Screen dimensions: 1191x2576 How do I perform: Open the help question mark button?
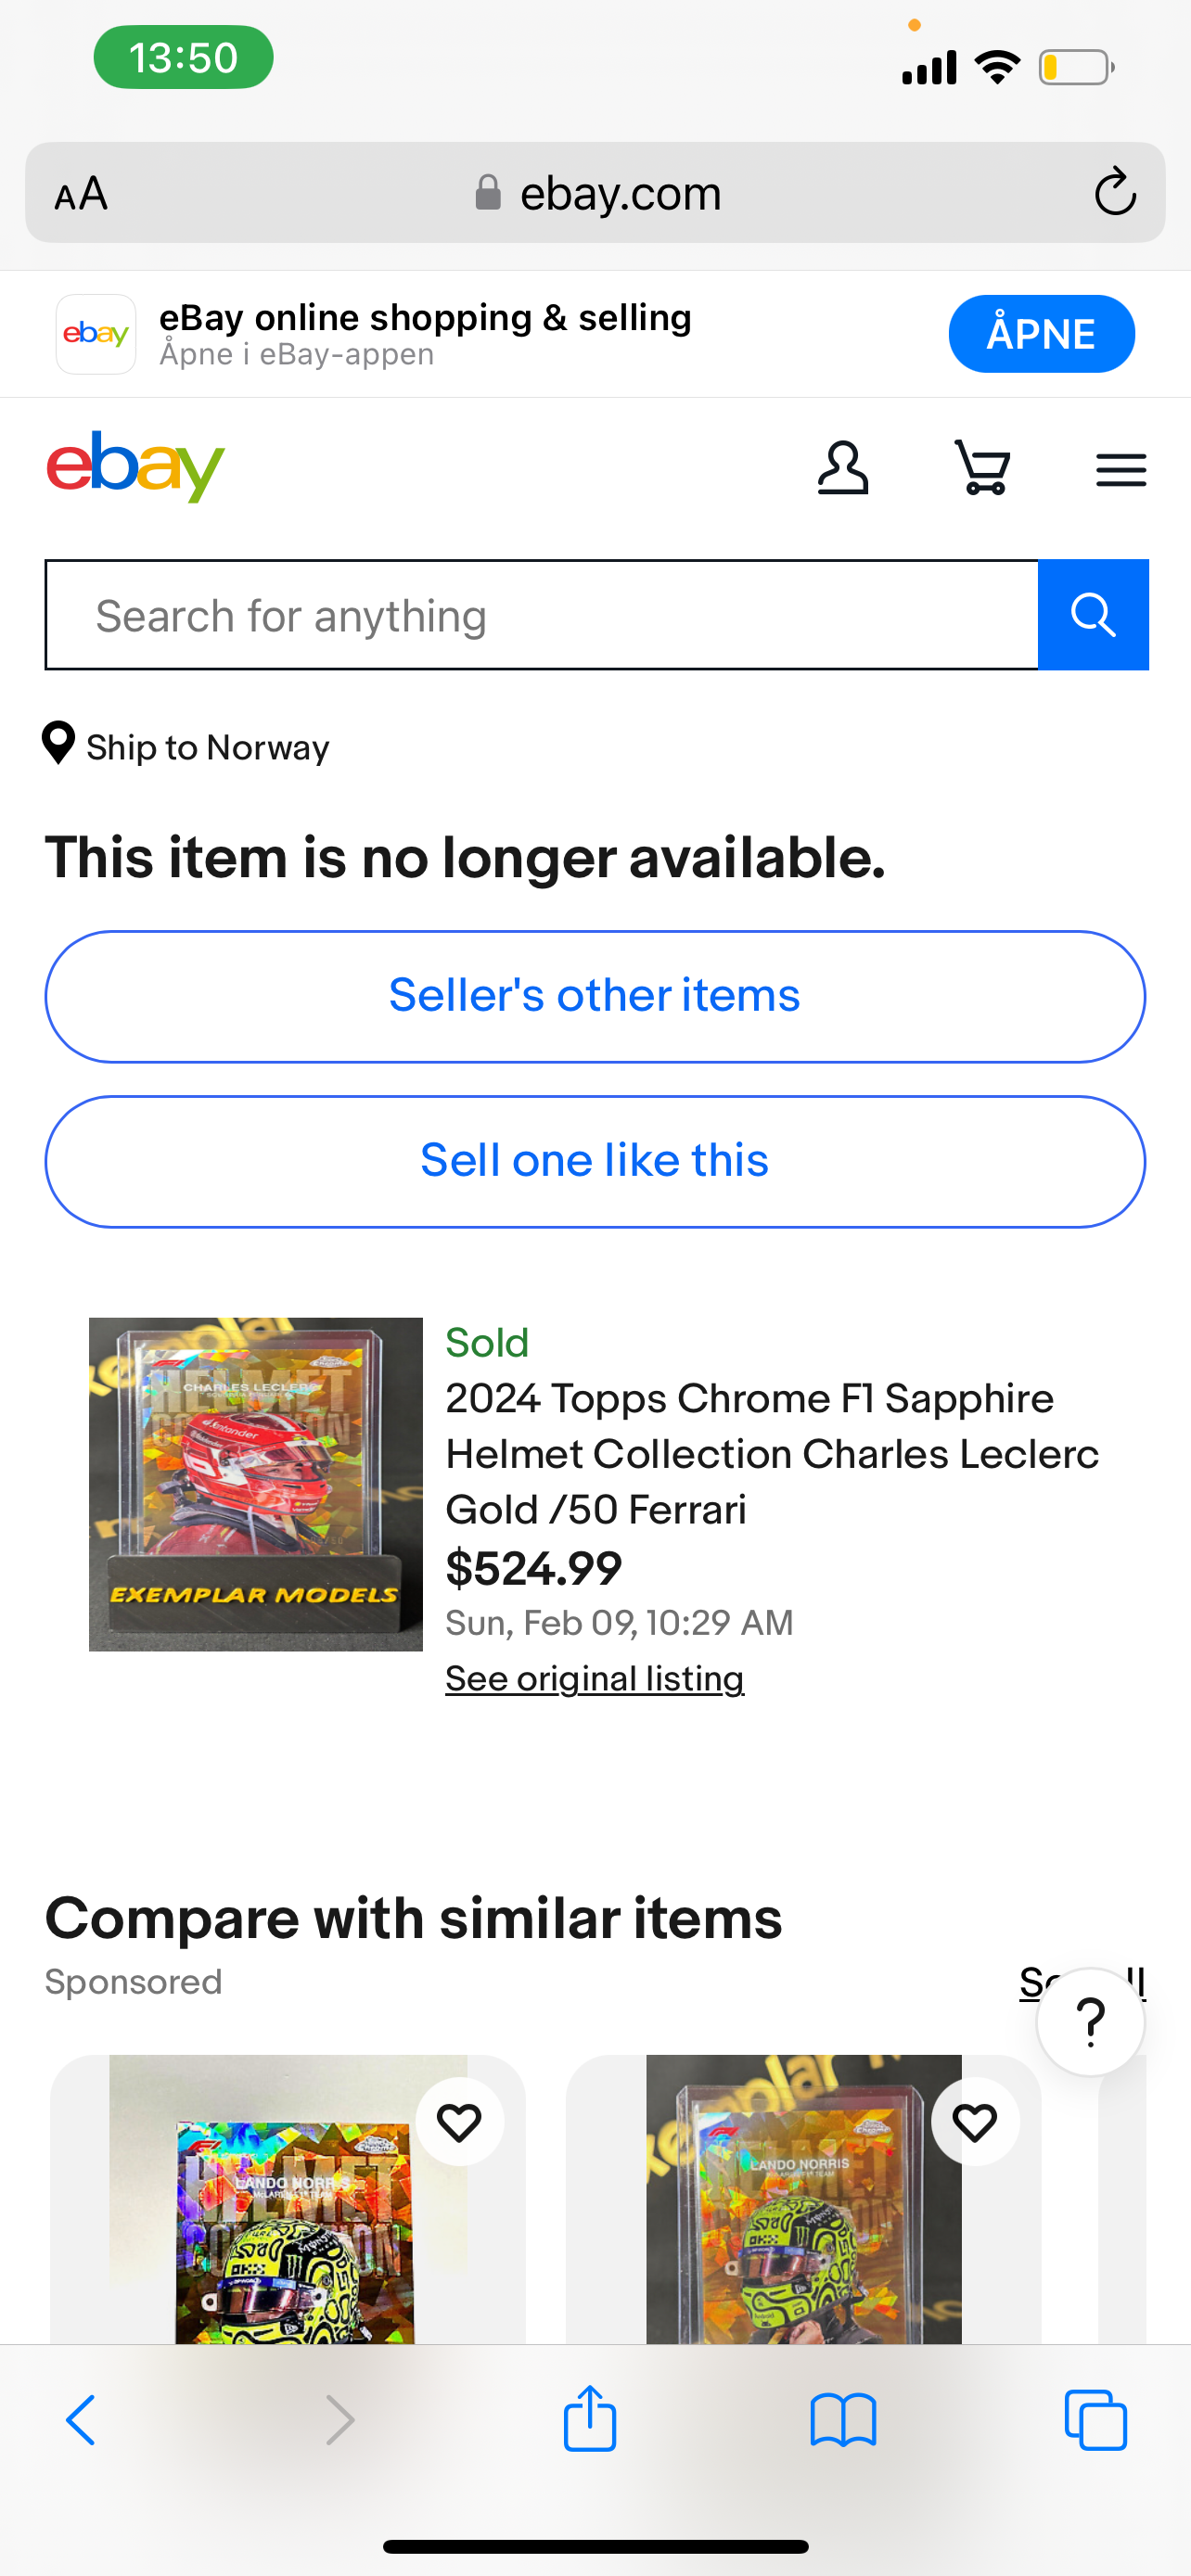1090,2022
